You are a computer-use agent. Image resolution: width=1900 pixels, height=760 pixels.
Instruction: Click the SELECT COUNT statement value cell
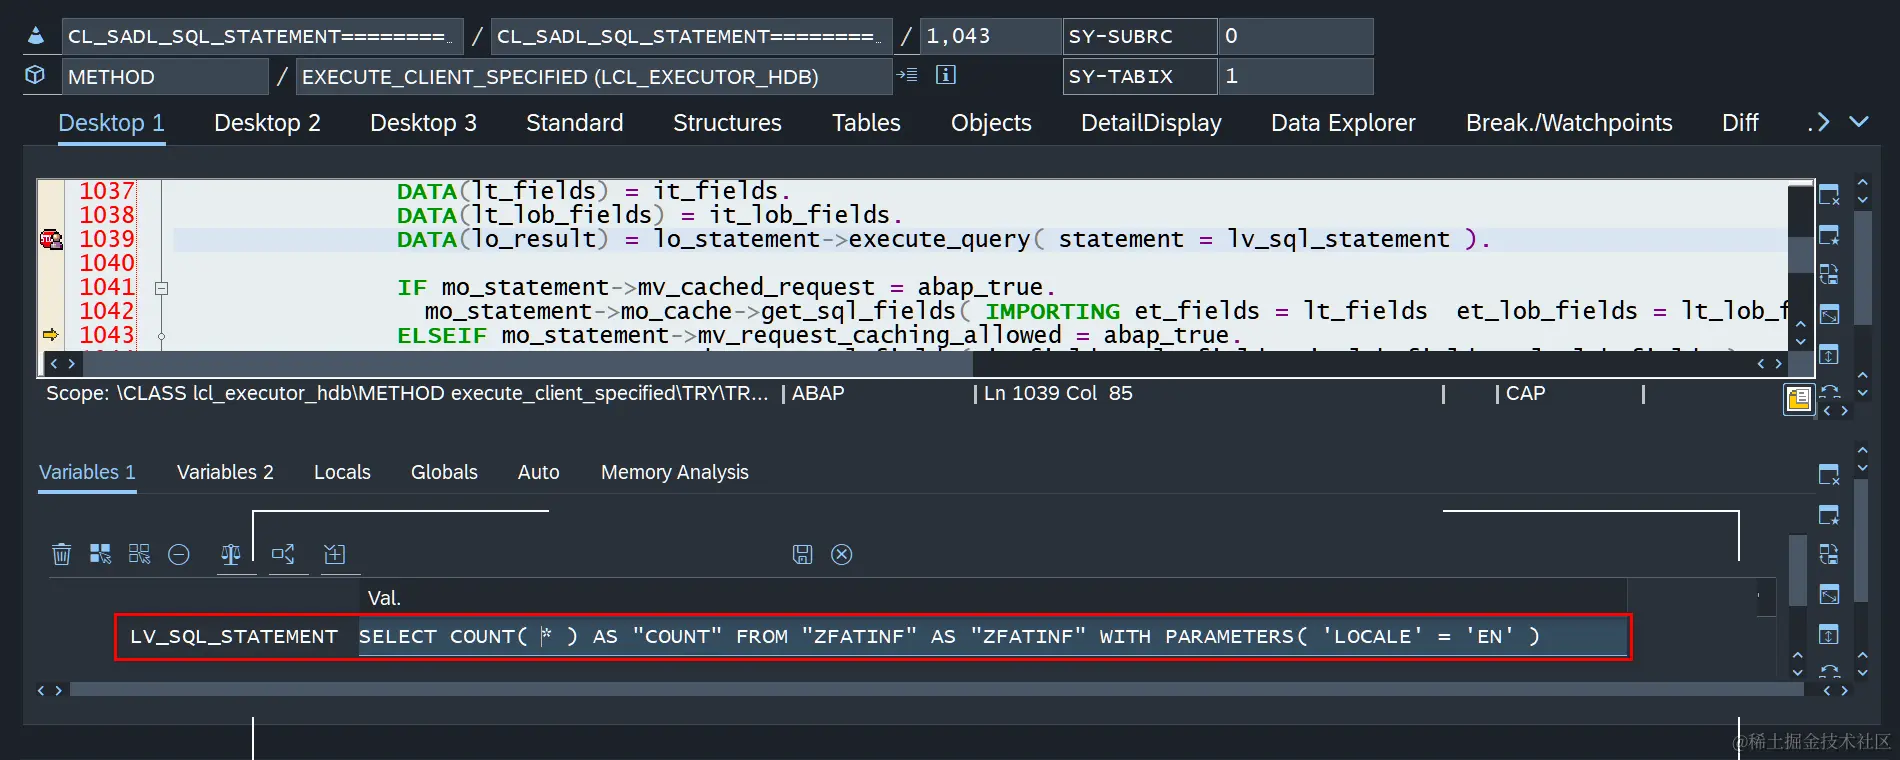(x=993, y=636)
